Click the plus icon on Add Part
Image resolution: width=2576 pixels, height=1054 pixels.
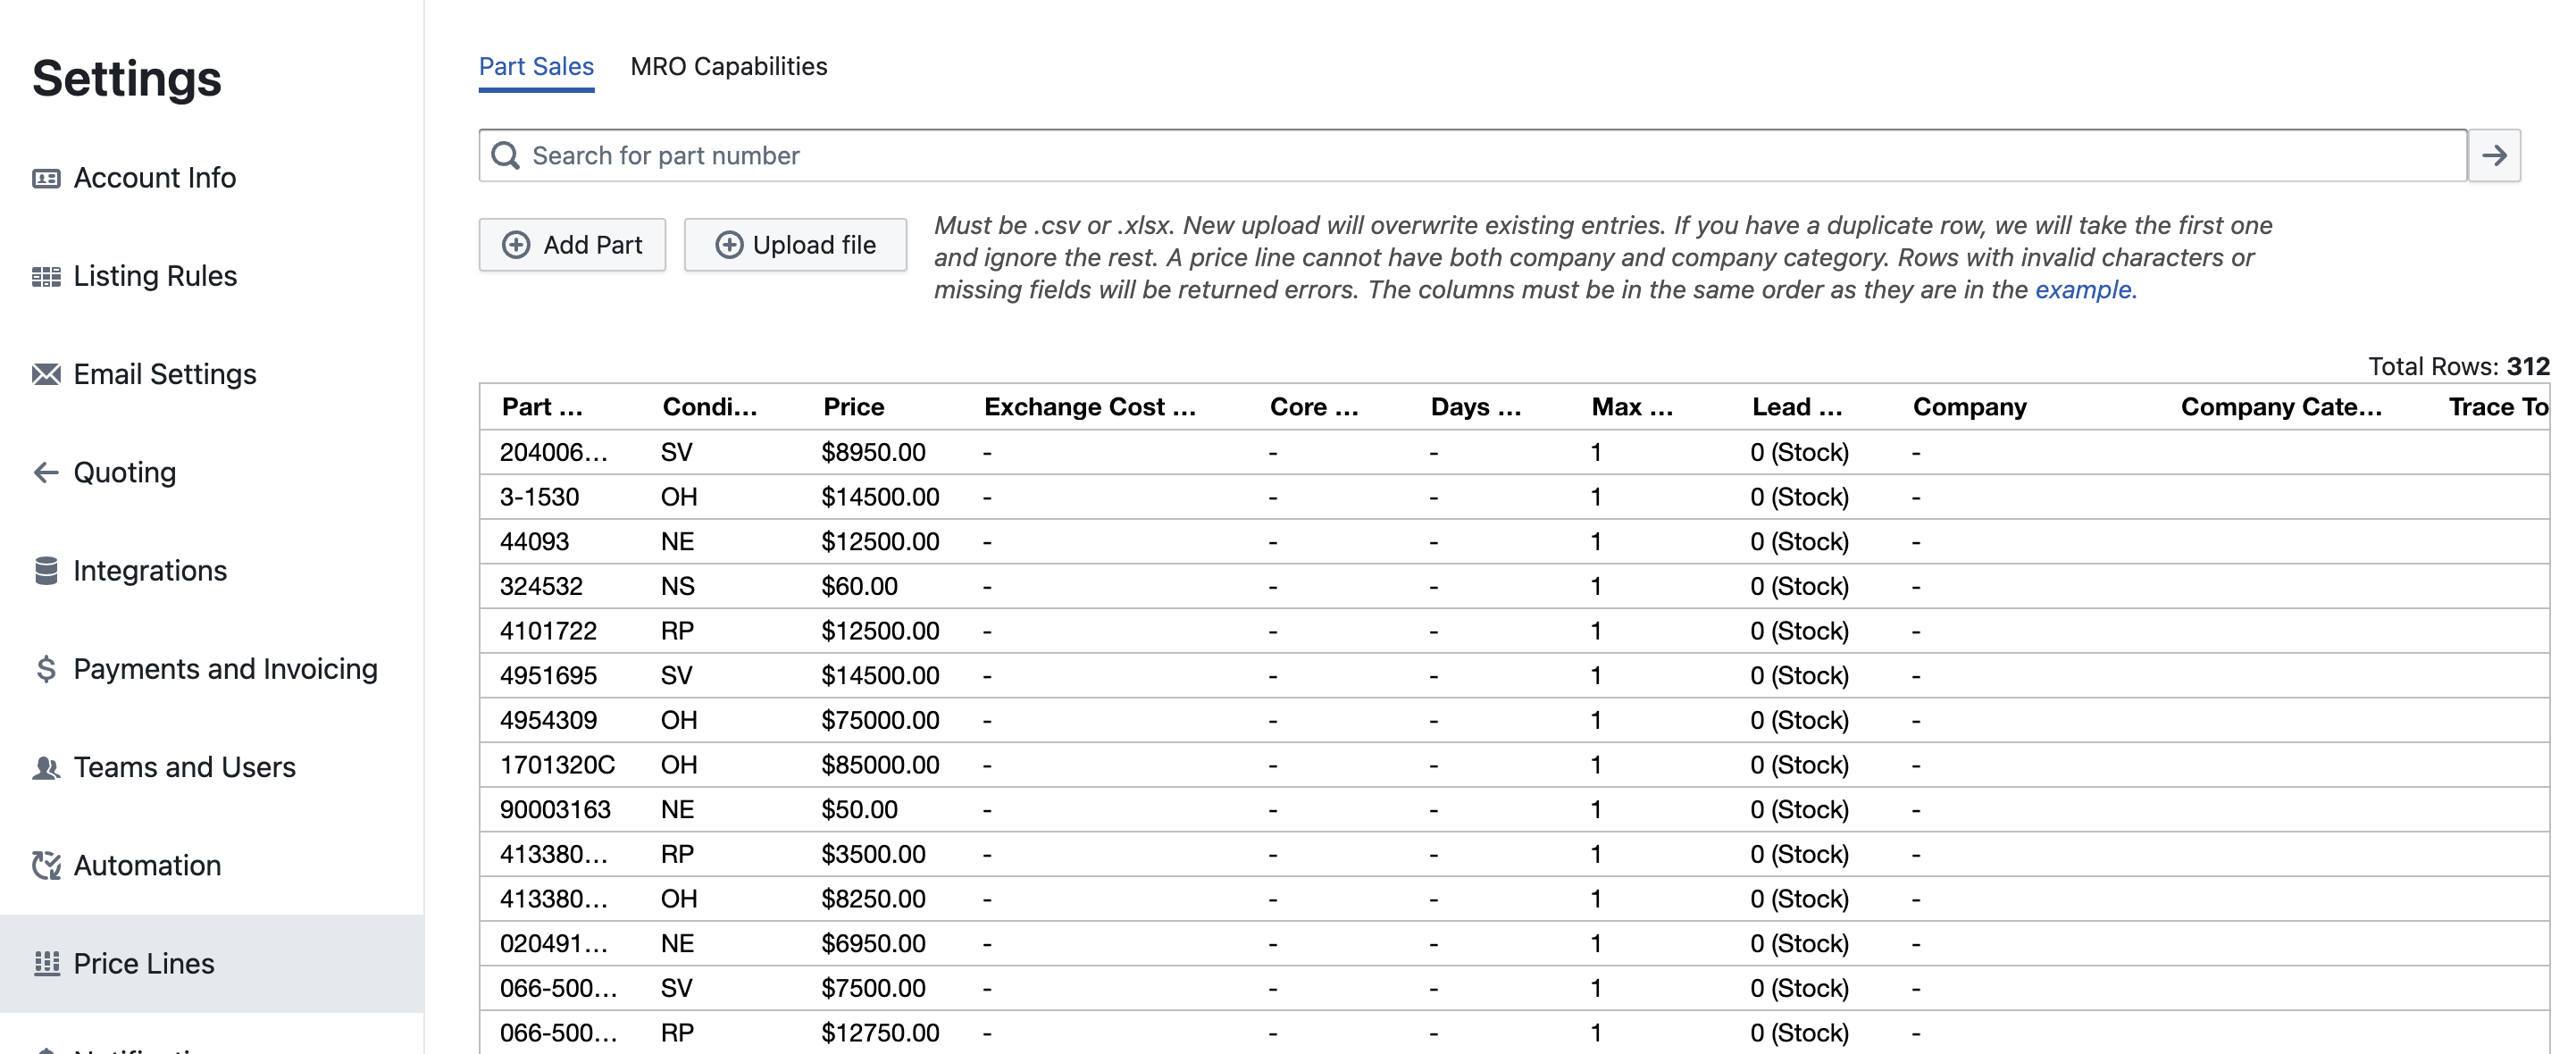(516, 245)
